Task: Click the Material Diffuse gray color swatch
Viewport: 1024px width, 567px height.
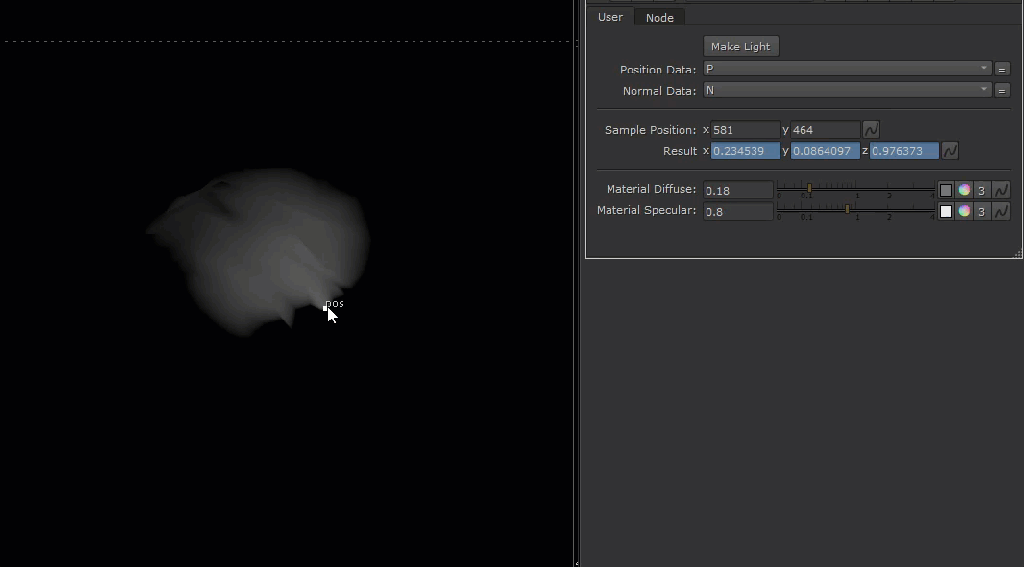Action: [x=946, y=190]
